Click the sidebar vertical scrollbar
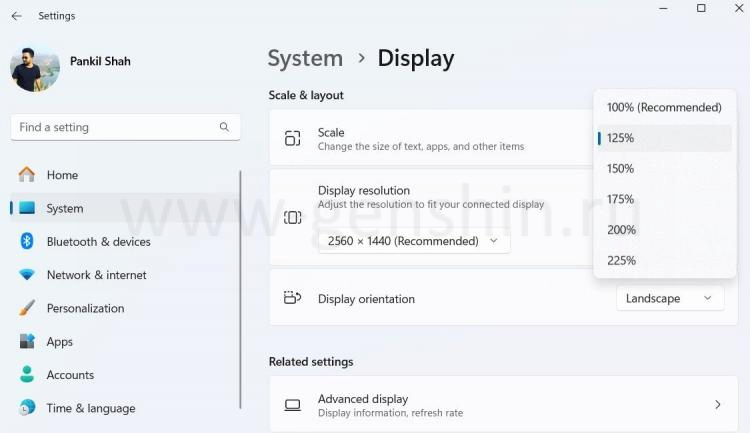This screenshot has width=750, height=433. (x=240, y=289)
